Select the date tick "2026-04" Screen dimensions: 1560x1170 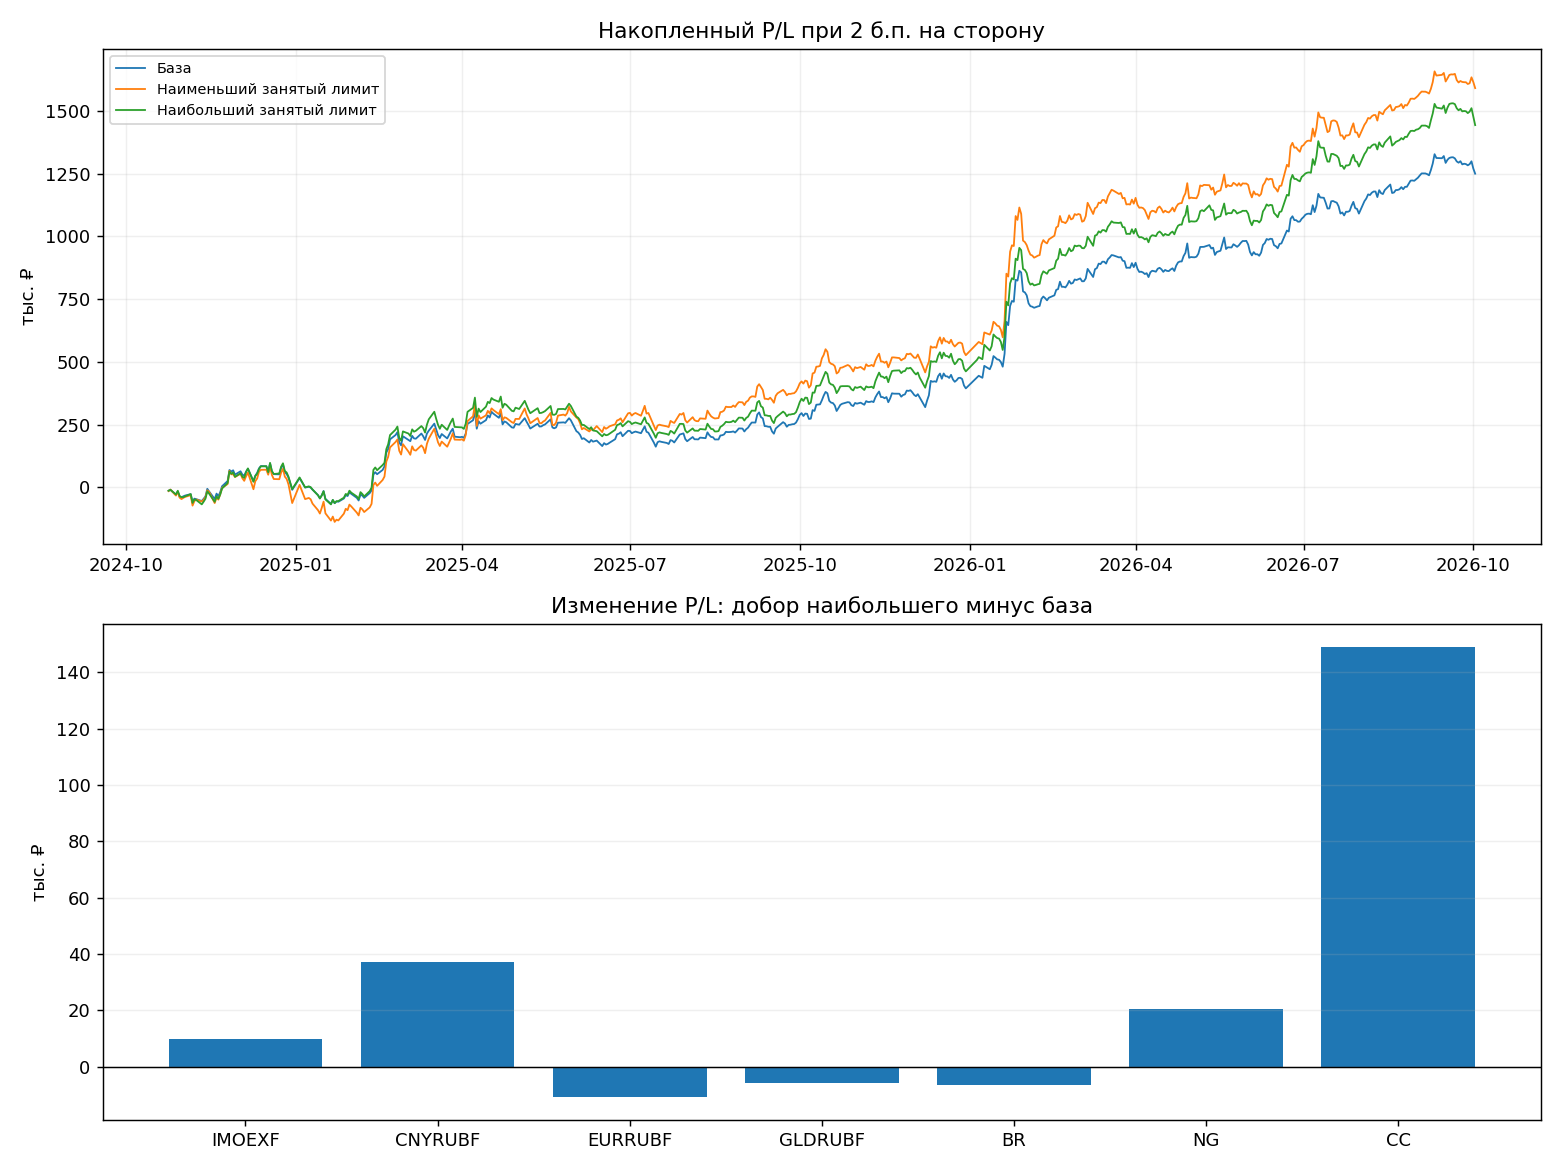pyautogui.click(x=1136, y=565)
